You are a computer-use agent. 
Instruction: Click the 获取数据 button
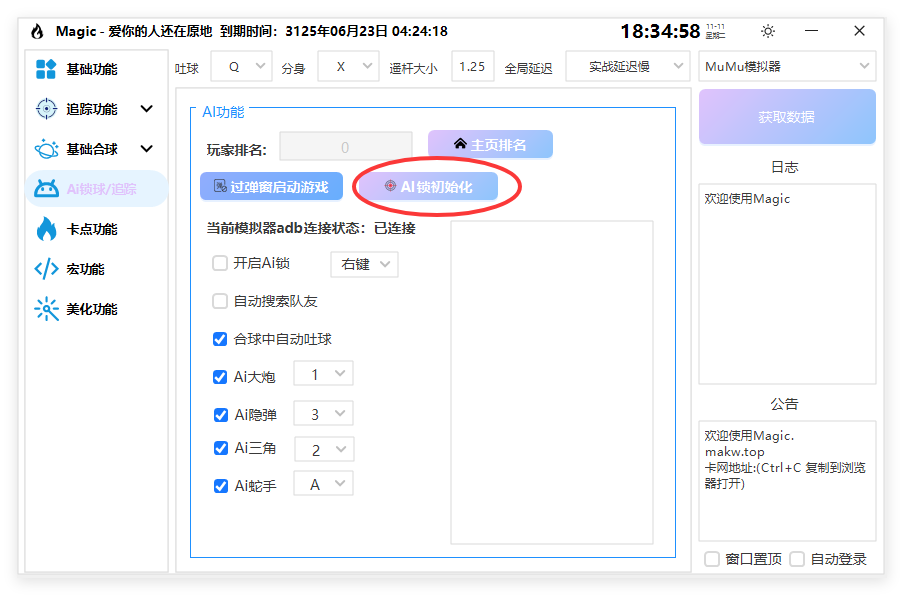[x=786, y=117]
